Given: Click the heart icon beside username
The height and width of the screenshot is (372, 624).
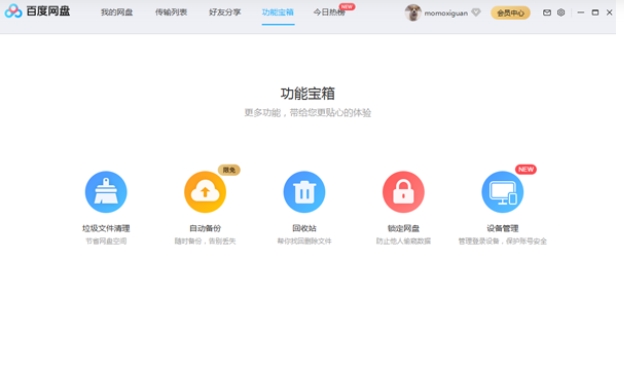Looking at the screenshot, I should click(476, 13).
